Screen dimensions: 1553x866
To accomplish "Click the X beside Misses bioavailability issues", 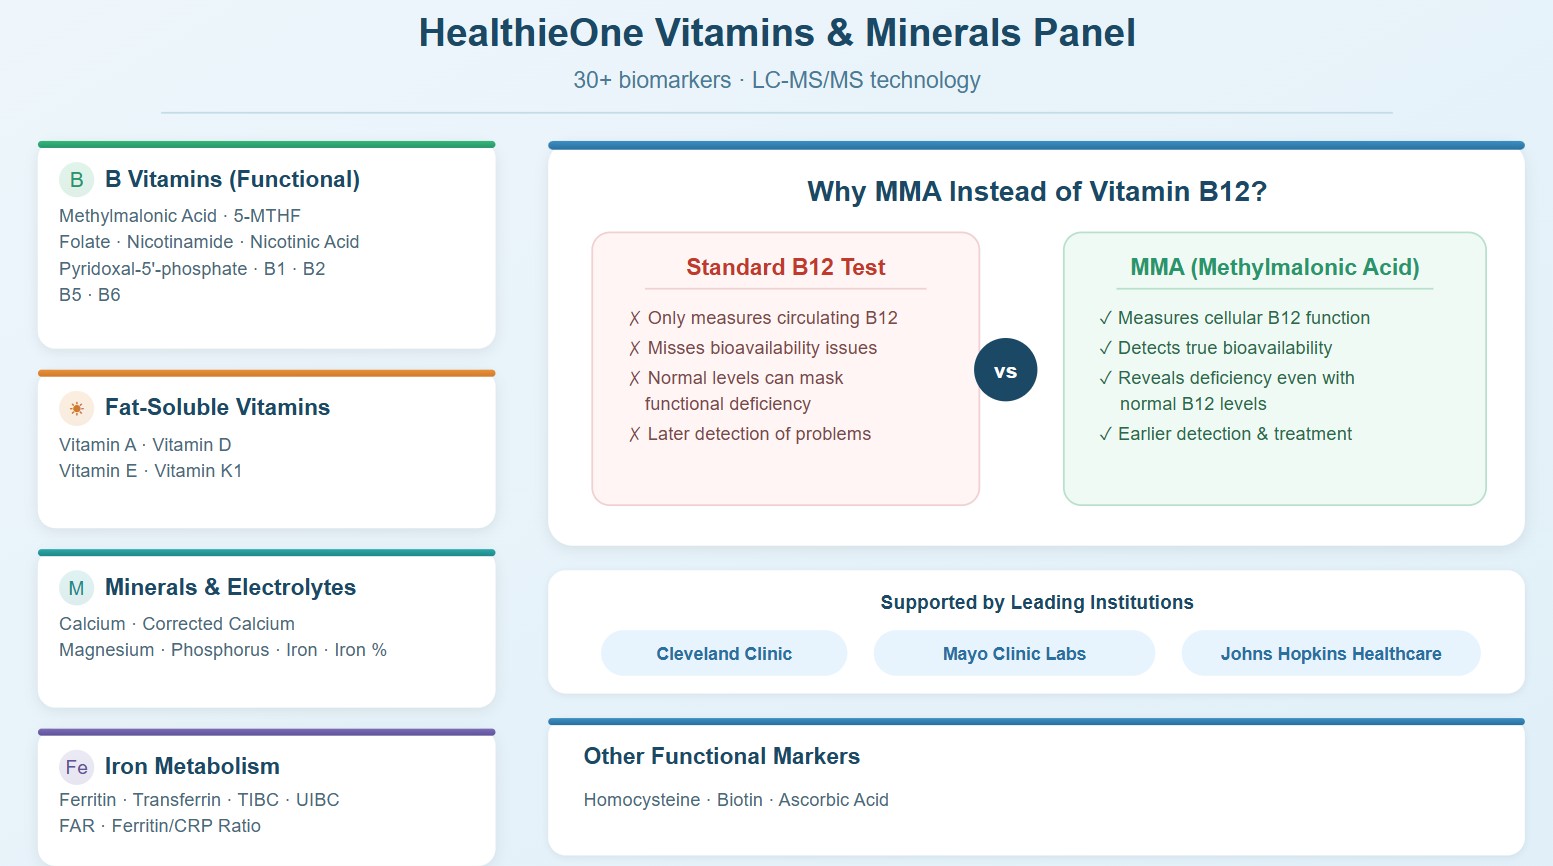I will point(634,349).
